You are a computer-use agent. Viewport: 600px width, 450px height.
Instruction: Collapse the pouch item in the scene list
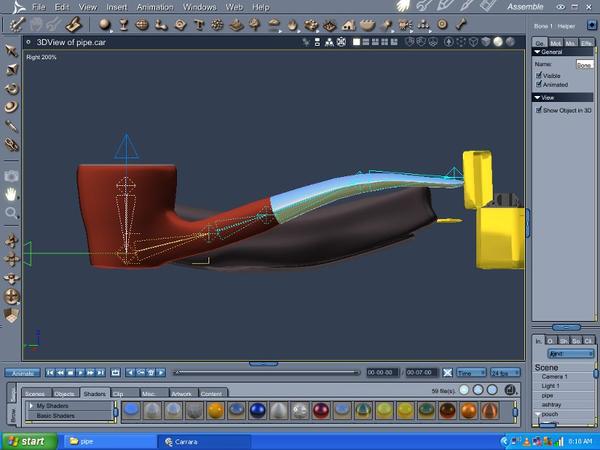click(538, 414)
